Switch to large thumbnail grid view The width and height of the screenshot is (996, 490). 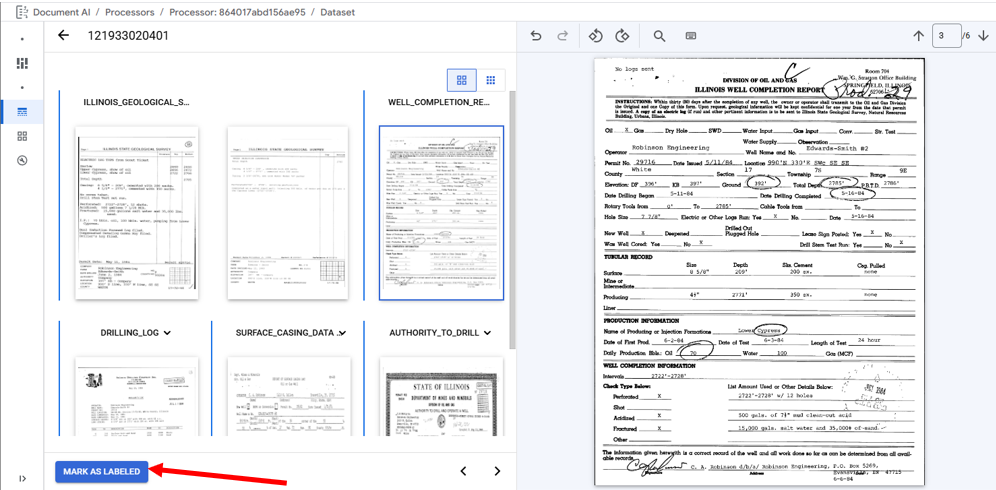pos(462,80)
